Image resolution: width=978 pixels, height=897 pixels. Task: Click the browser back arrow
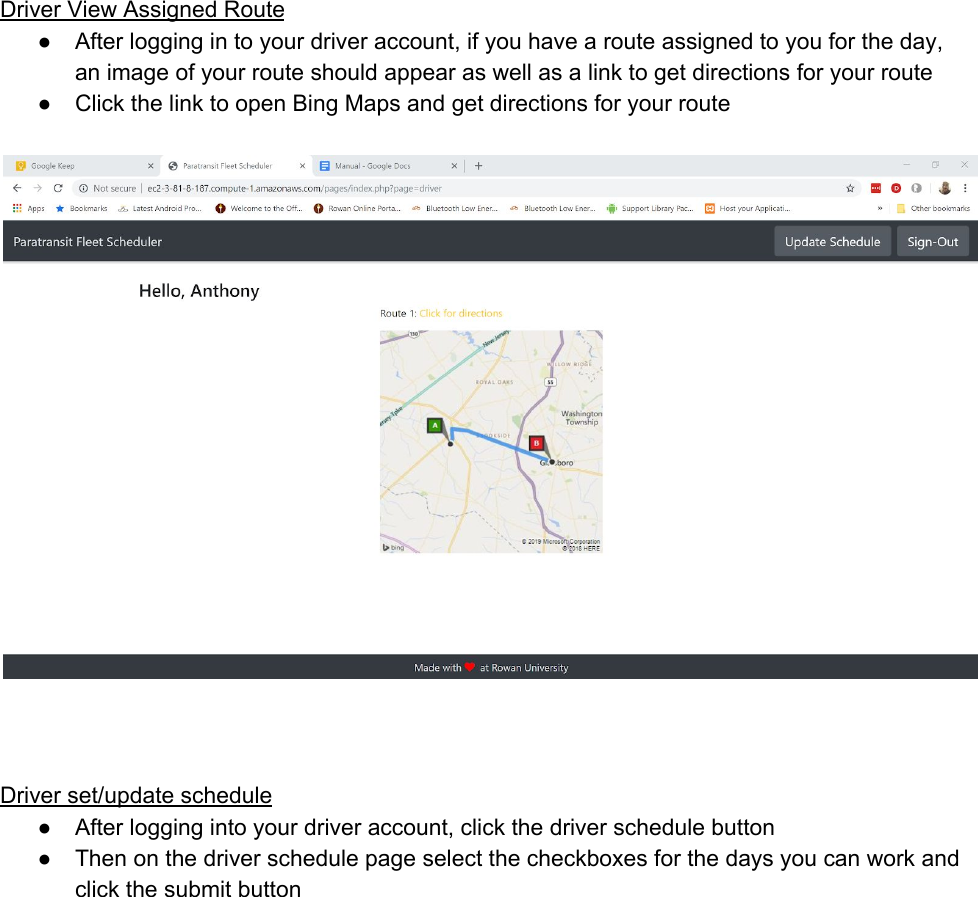[x=17, y=188]
